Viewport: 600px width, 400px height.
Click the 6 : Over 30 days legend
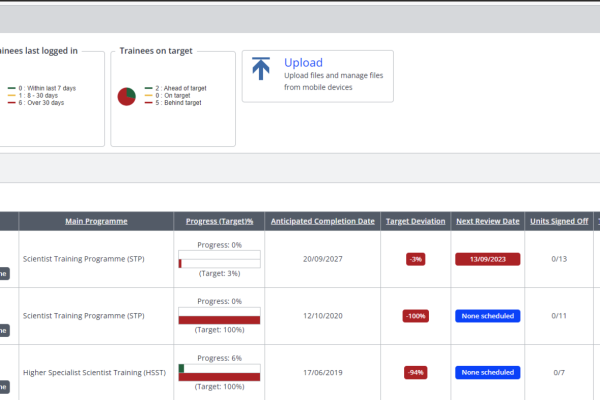point(36,103)
